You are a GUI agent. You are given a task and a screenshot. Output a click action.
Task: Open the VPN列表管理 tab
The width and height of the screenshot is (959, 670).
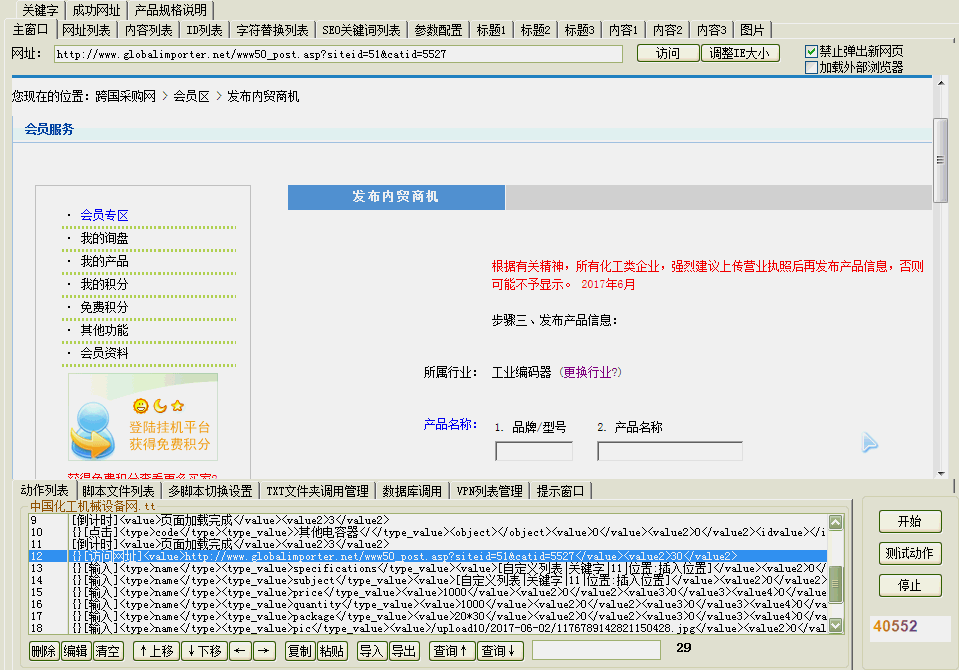[x=489, y=491]
